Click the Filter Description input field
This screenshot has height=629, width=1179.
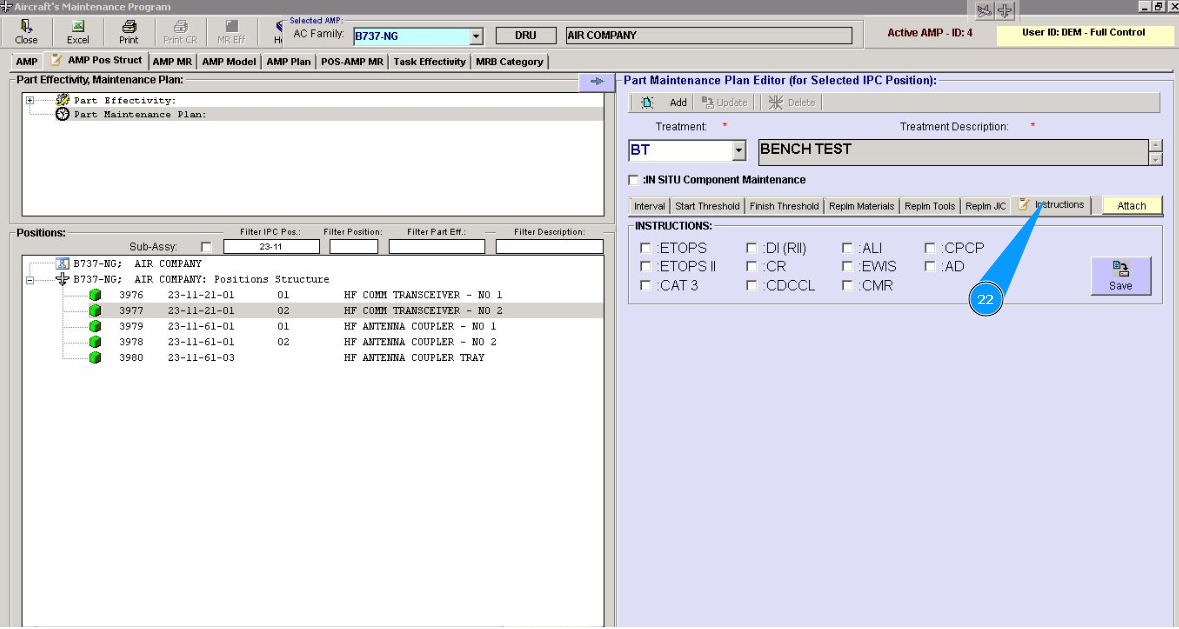click(x=549, y=247)
